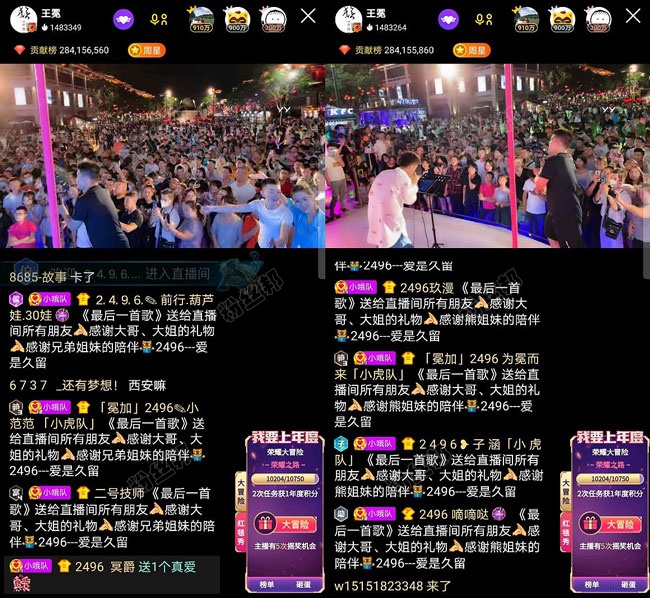Select 大冒险 side tab in left stream widget
Viewport: 650px width, 598px height.
coord(241,495)
